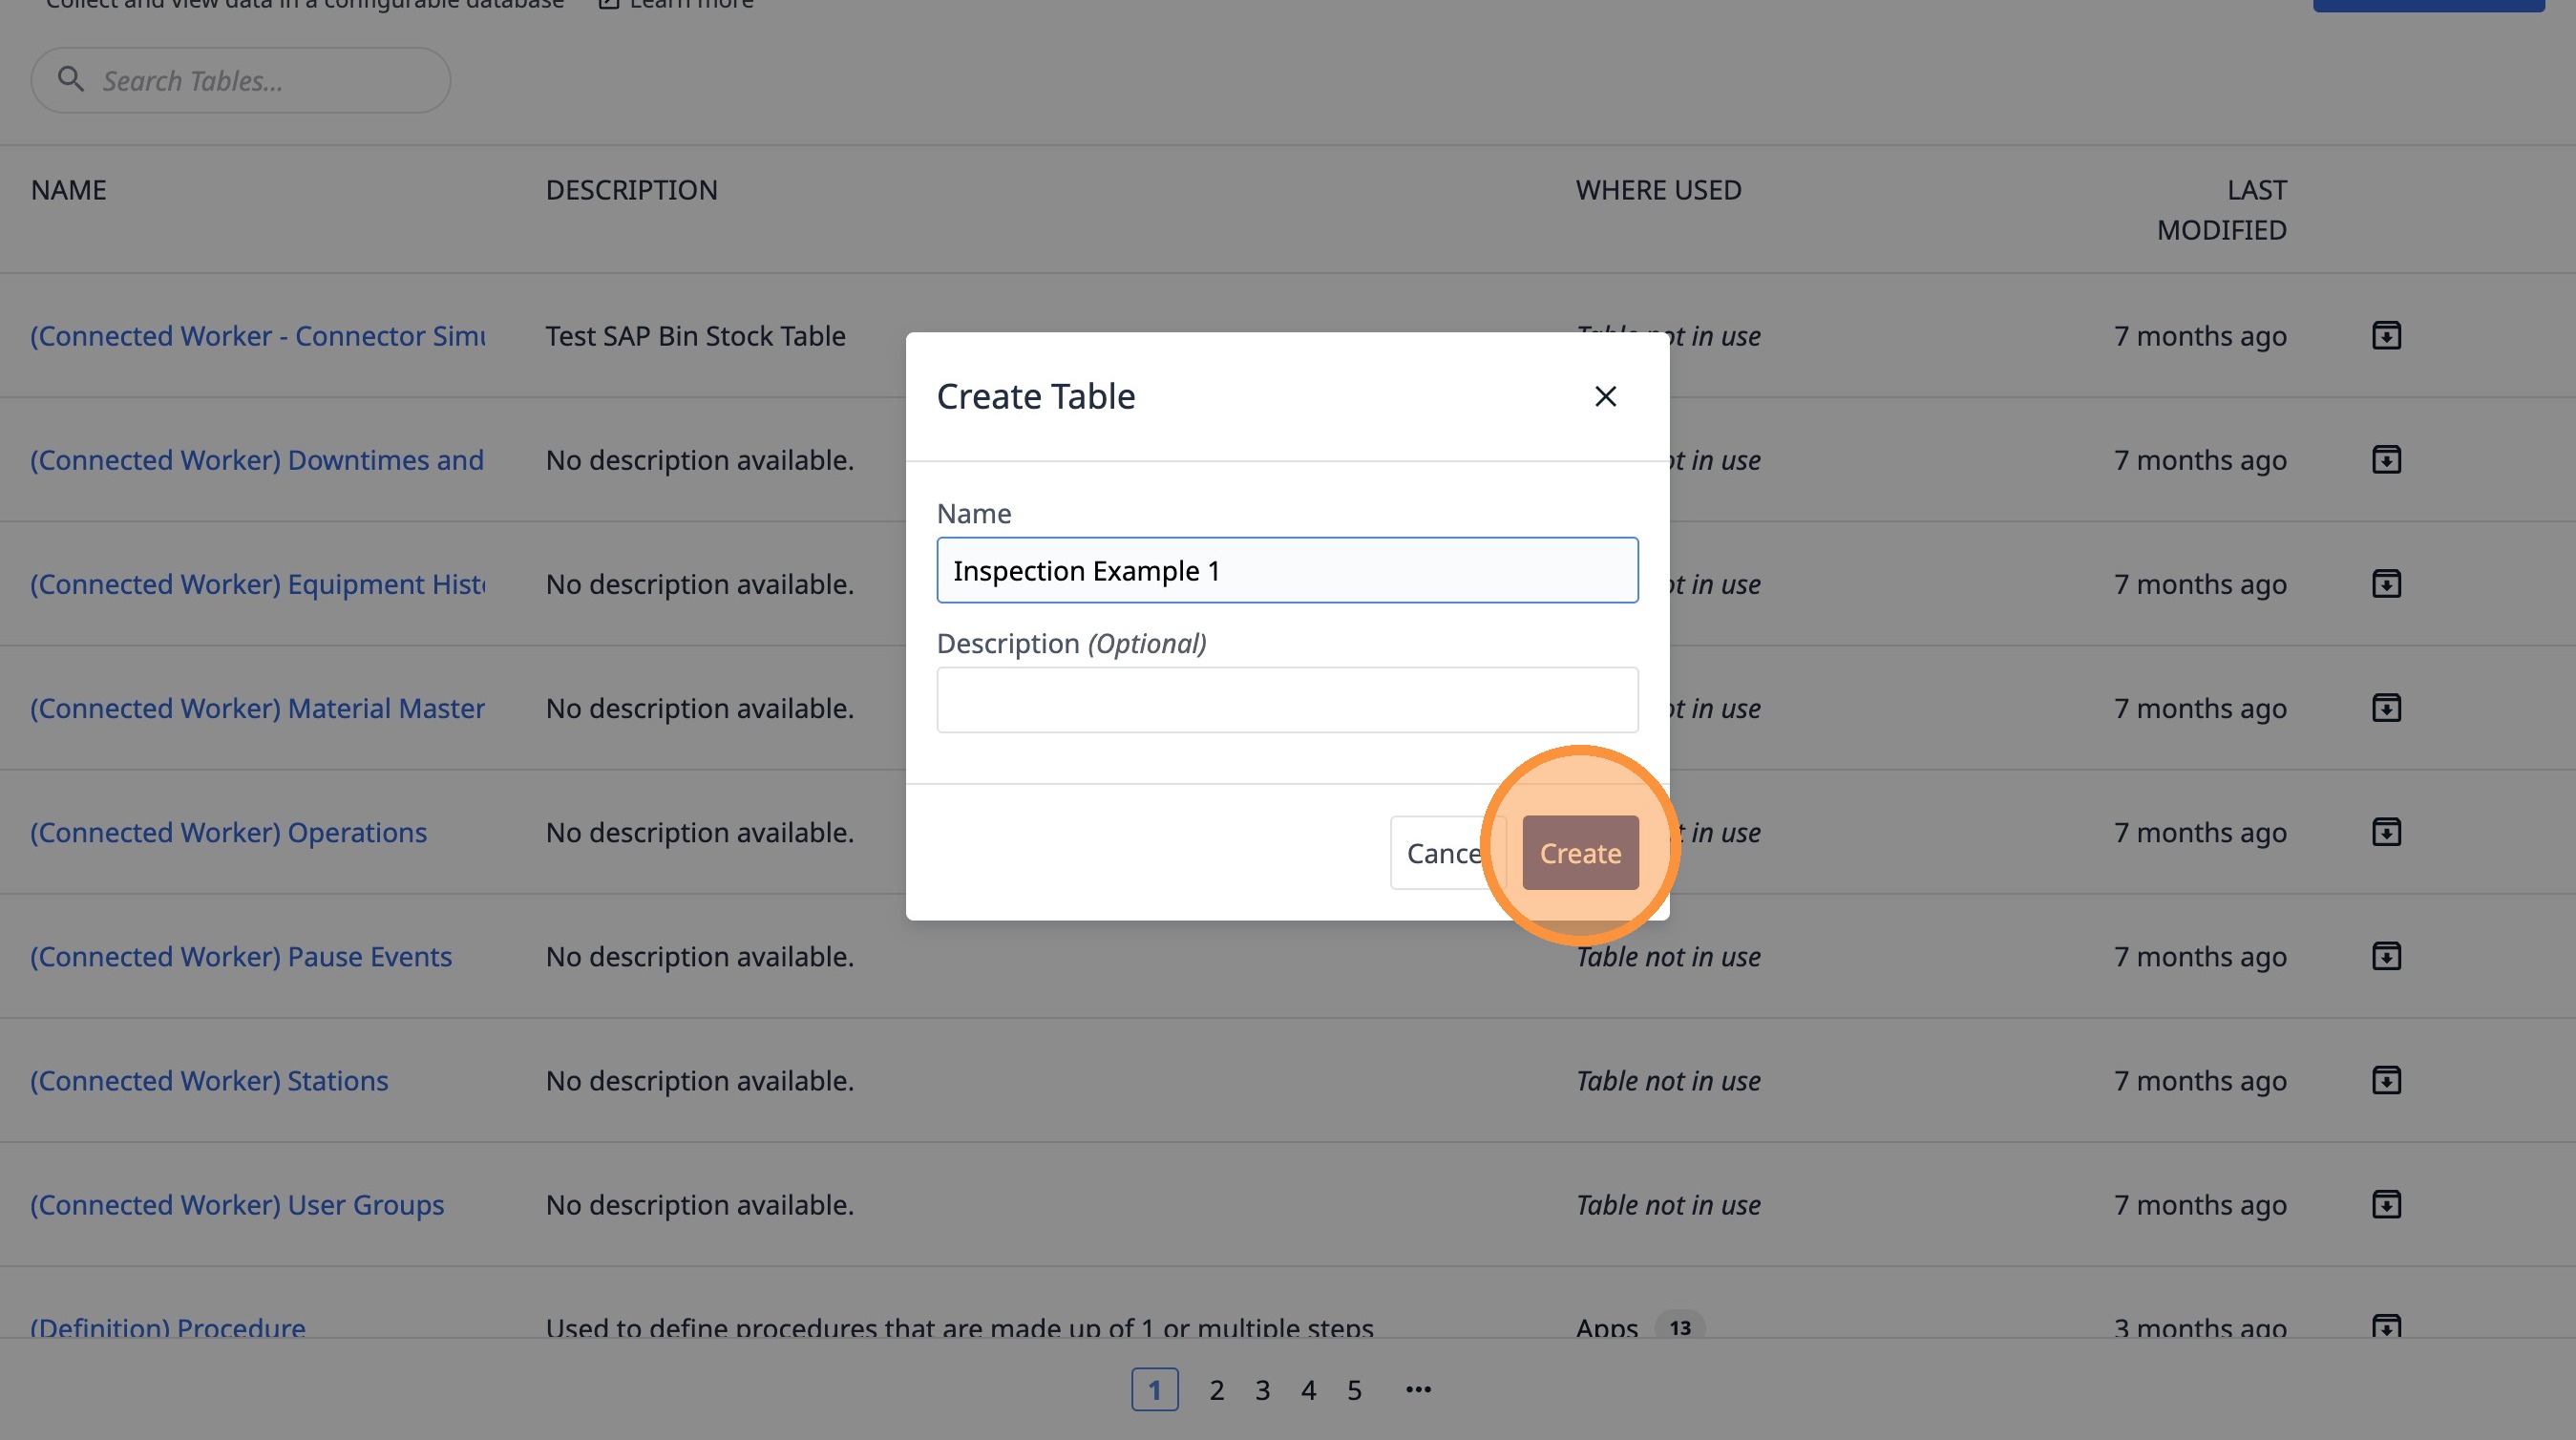Click the Description optional input field

pyautogui.click(x=1287, y=700)
